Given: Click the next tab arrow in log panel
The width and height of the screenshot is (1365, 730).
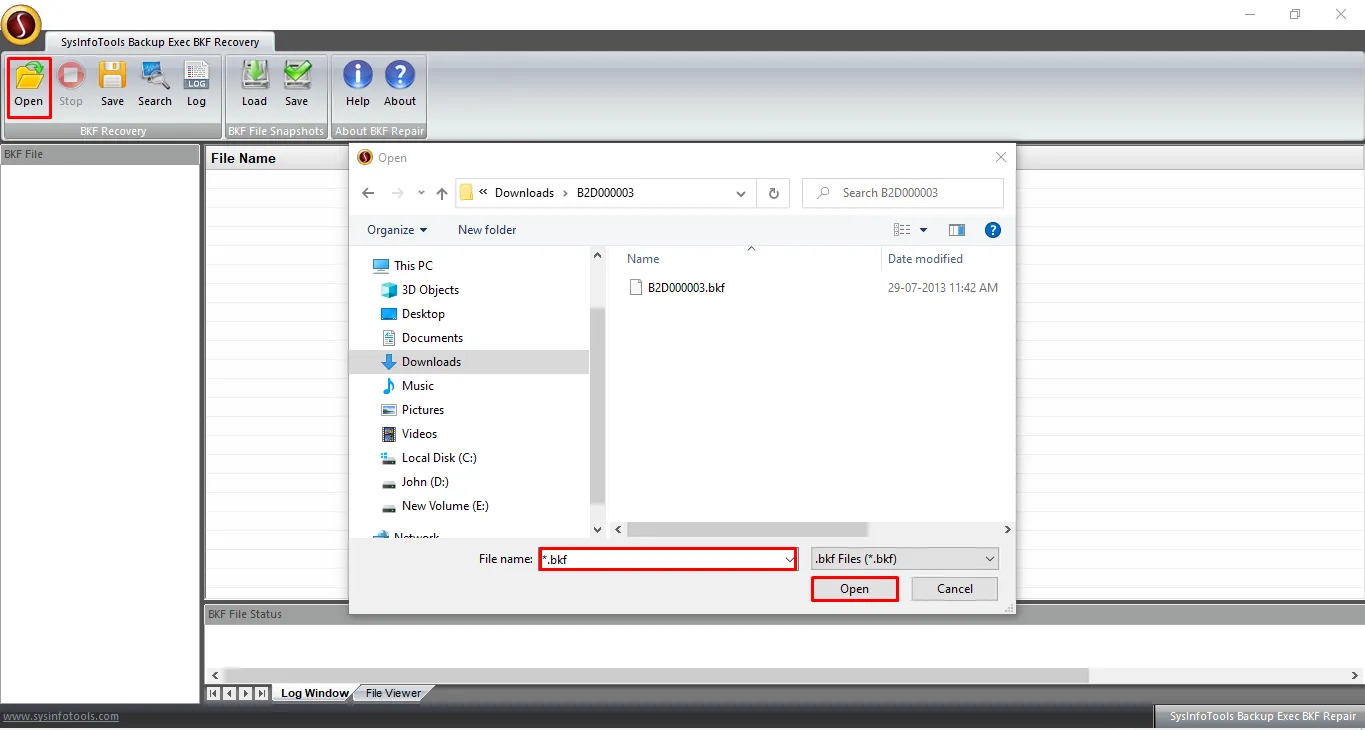Looking at the screenshot, I should pos(246,693).
